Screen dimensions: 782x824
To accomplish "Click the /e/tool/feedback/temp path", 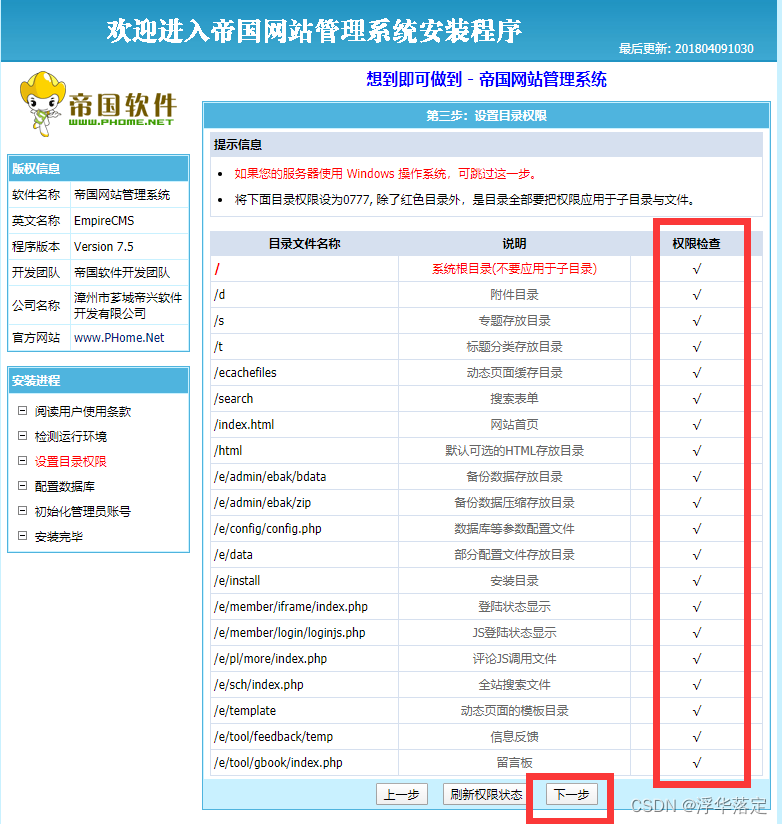I will click(273, 737).
